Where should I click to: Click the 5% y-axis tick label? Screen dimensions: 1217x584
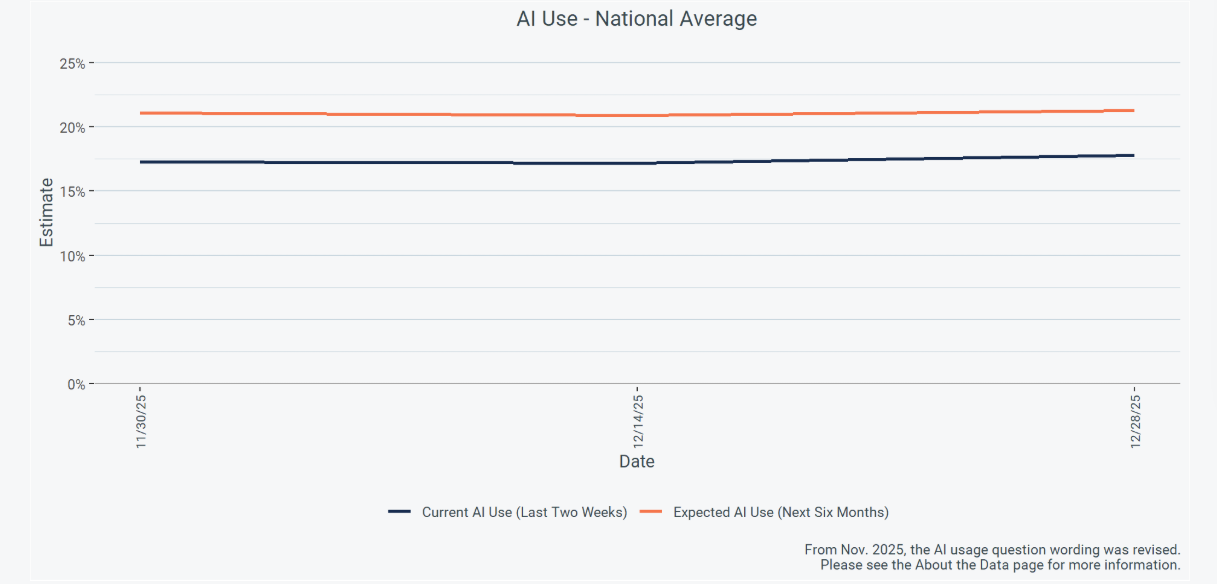tap(76, 320)
